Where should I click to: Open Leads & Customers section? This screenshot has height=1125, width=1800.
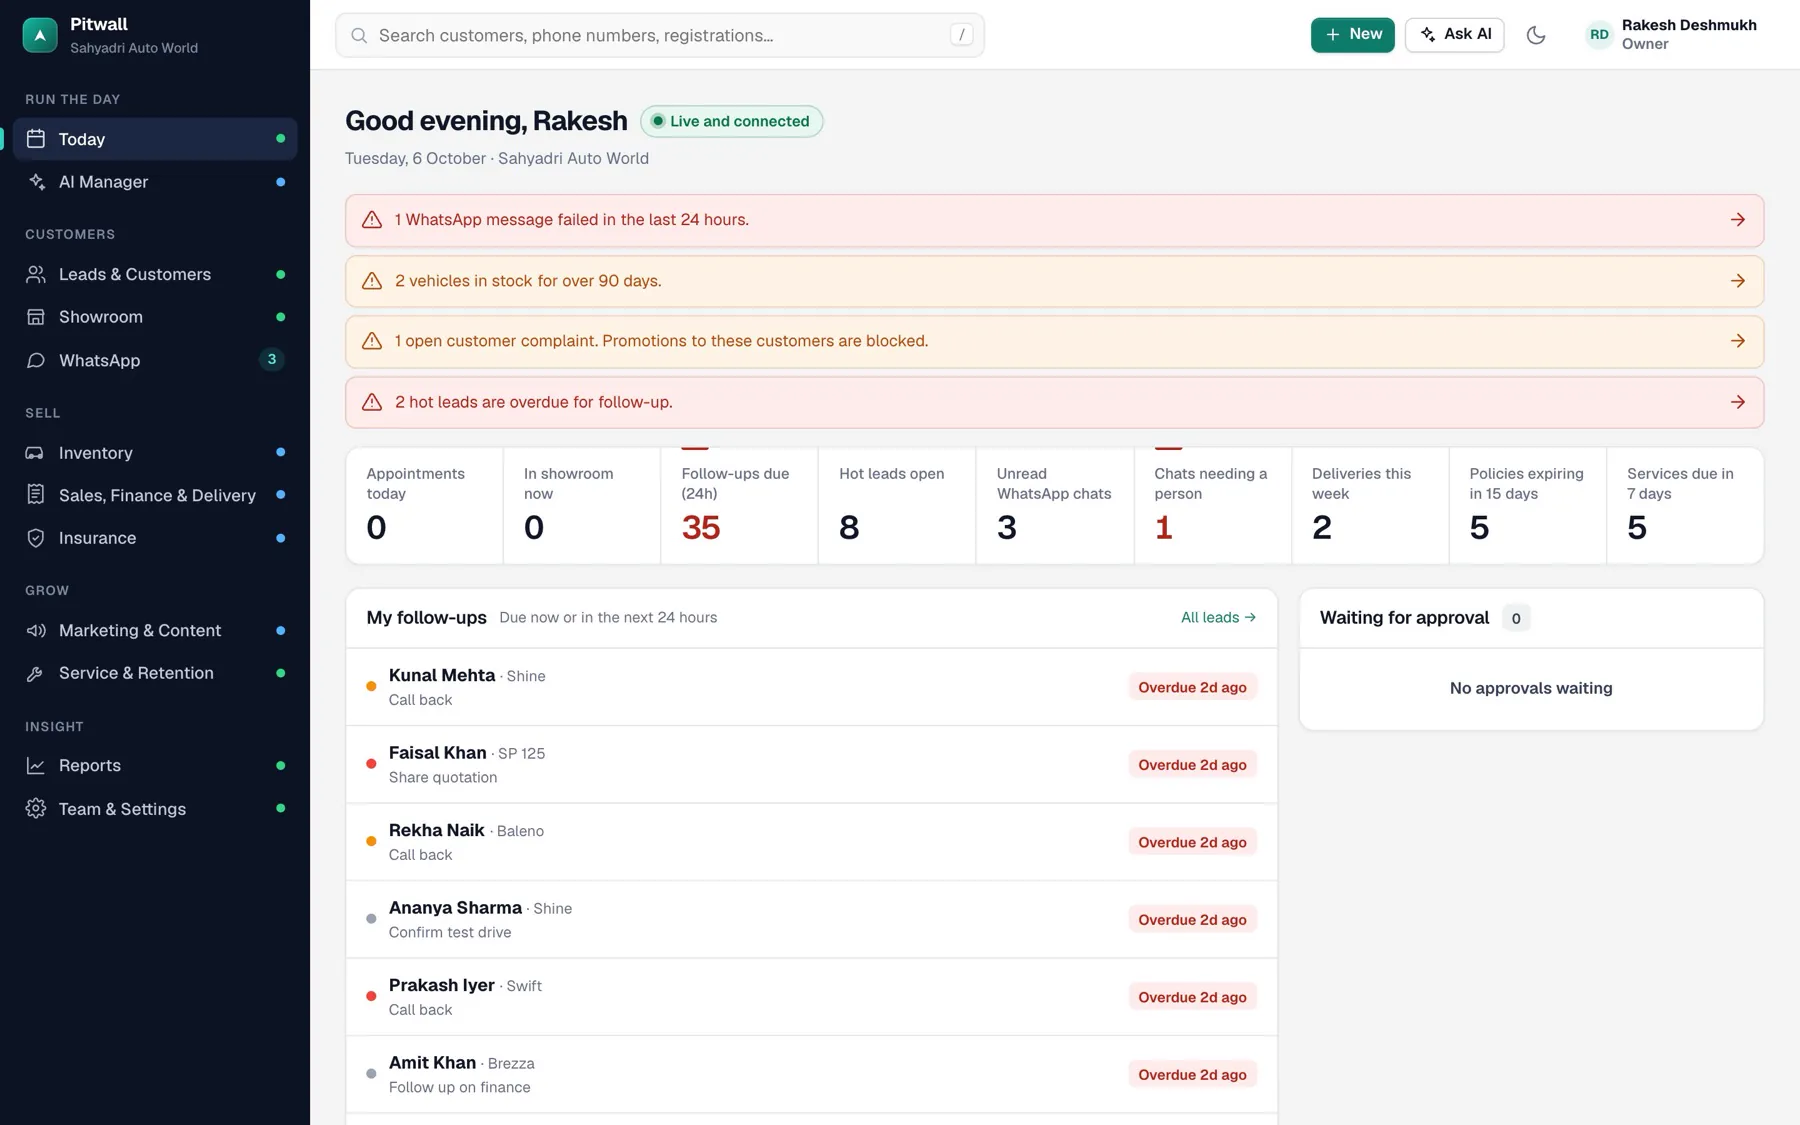[x=155, y=274]
